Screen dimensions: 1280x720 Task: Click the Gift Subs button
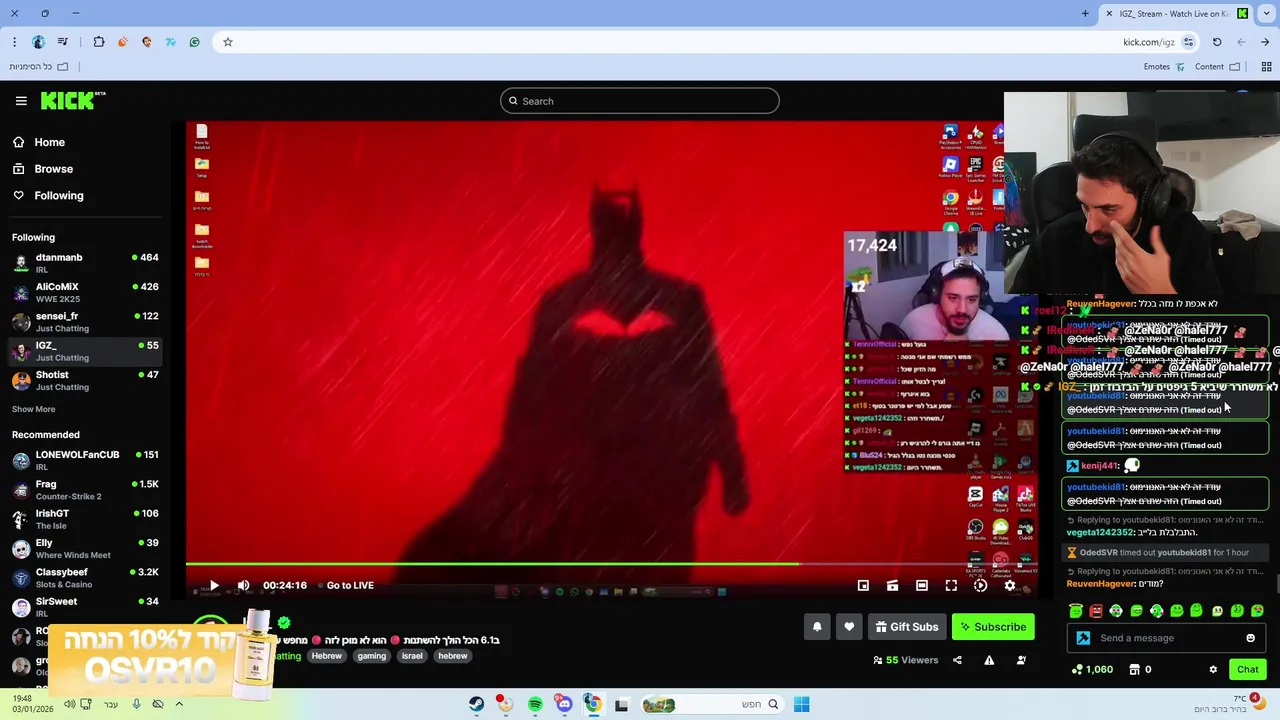tap(907, 627)
